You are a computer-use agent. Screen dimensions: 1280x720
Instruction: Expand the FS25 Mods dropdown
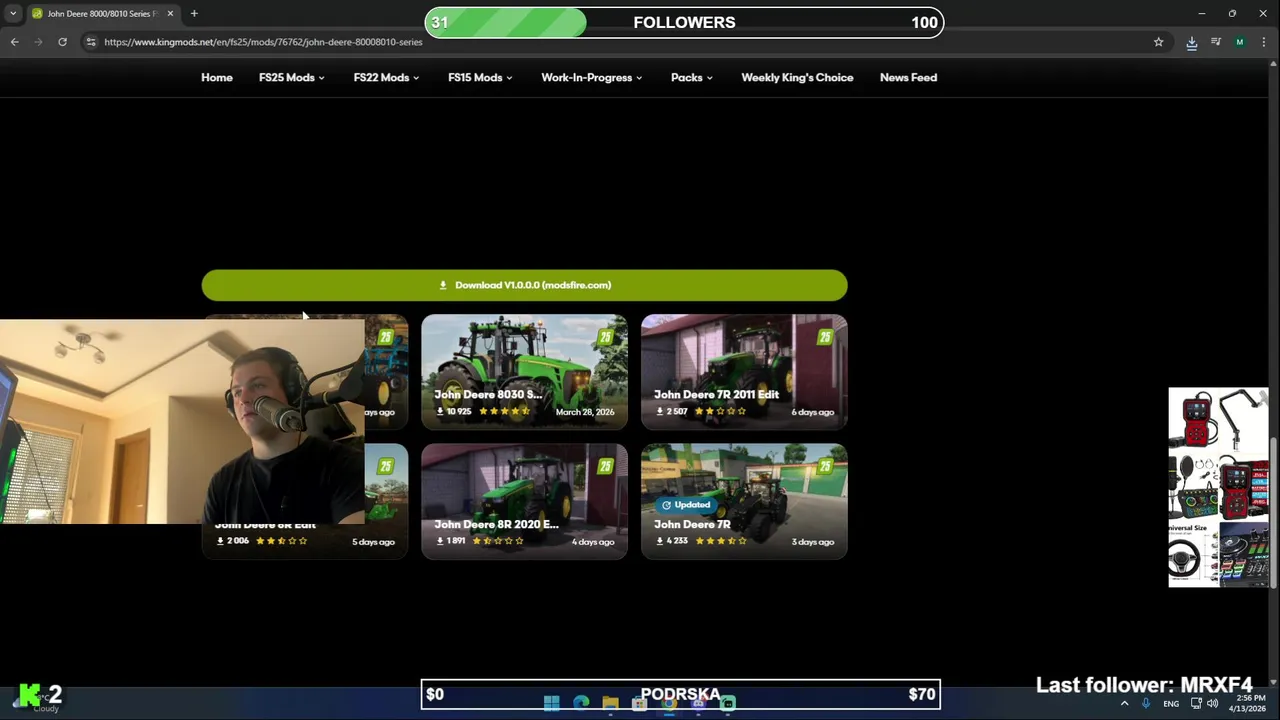[291, 77]
